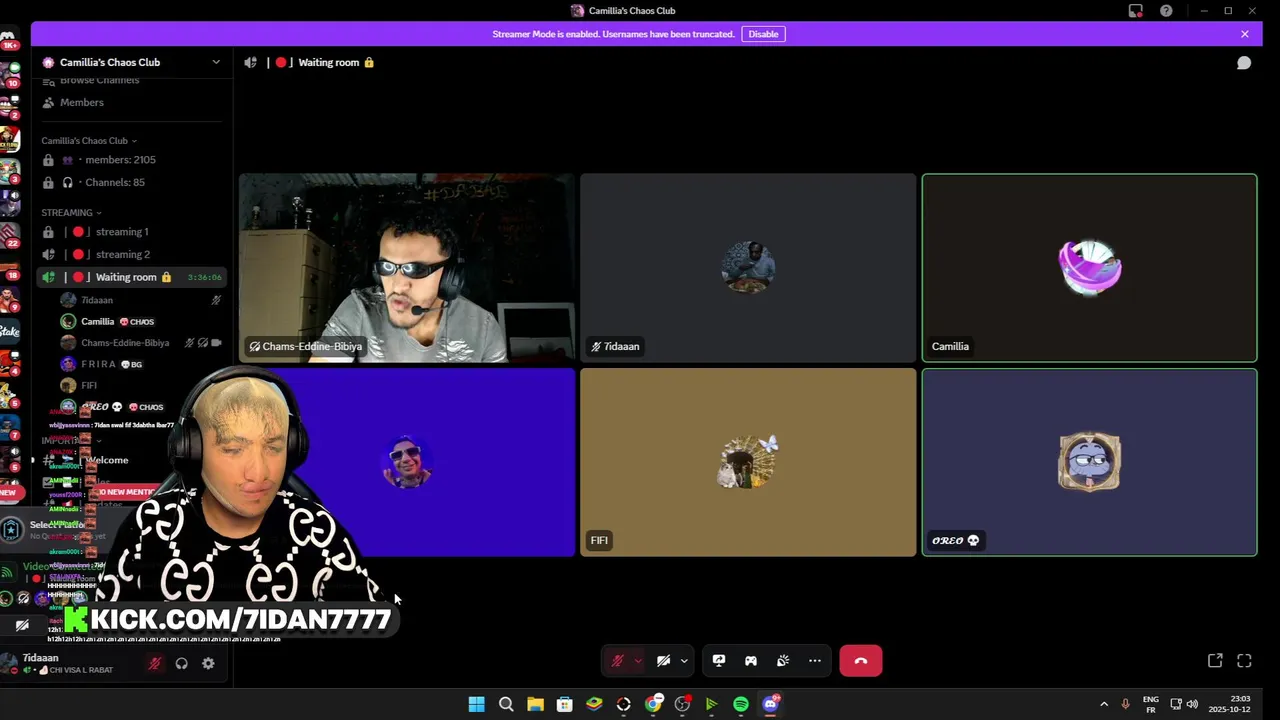Focus the OREO participant tile
Screen dimensions: 1280x720
click(1089, 462)
